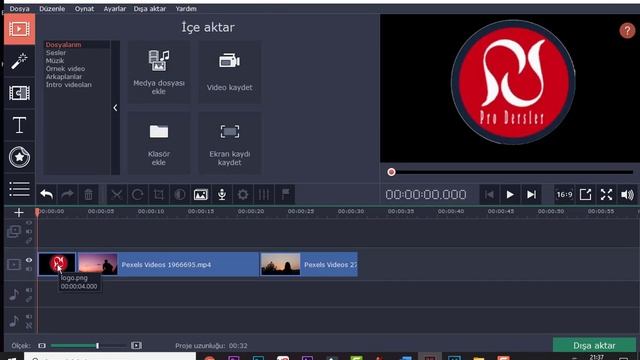Mute the main video track
Image resolution: width=640 pixels, height=360 pixels.
pos(29,269)
